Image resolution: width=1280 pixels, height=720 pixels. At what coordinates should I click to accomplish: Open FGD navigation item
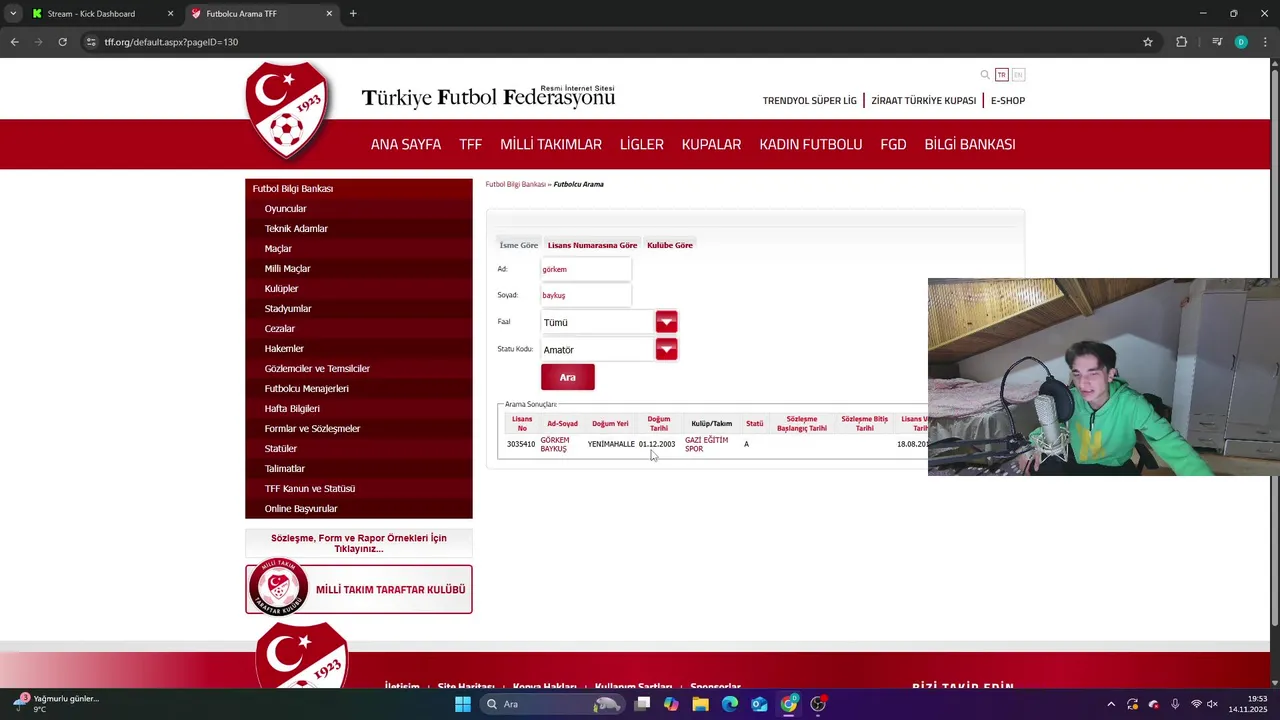893,144
